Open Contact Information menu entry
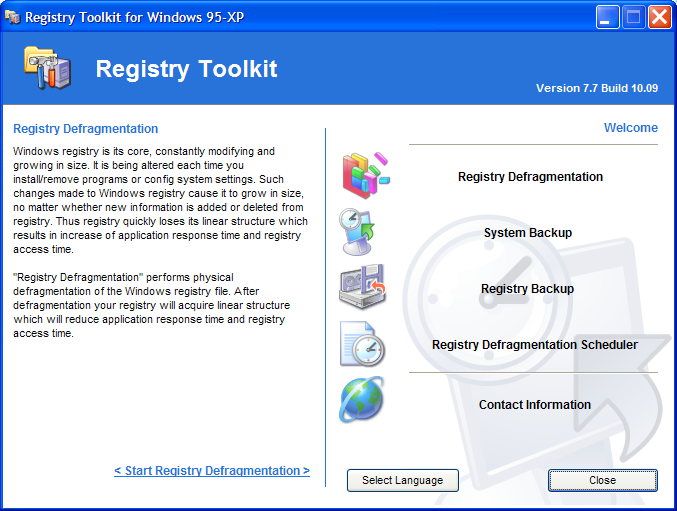The height and width of the screenshot is (511, 677). 535,405
